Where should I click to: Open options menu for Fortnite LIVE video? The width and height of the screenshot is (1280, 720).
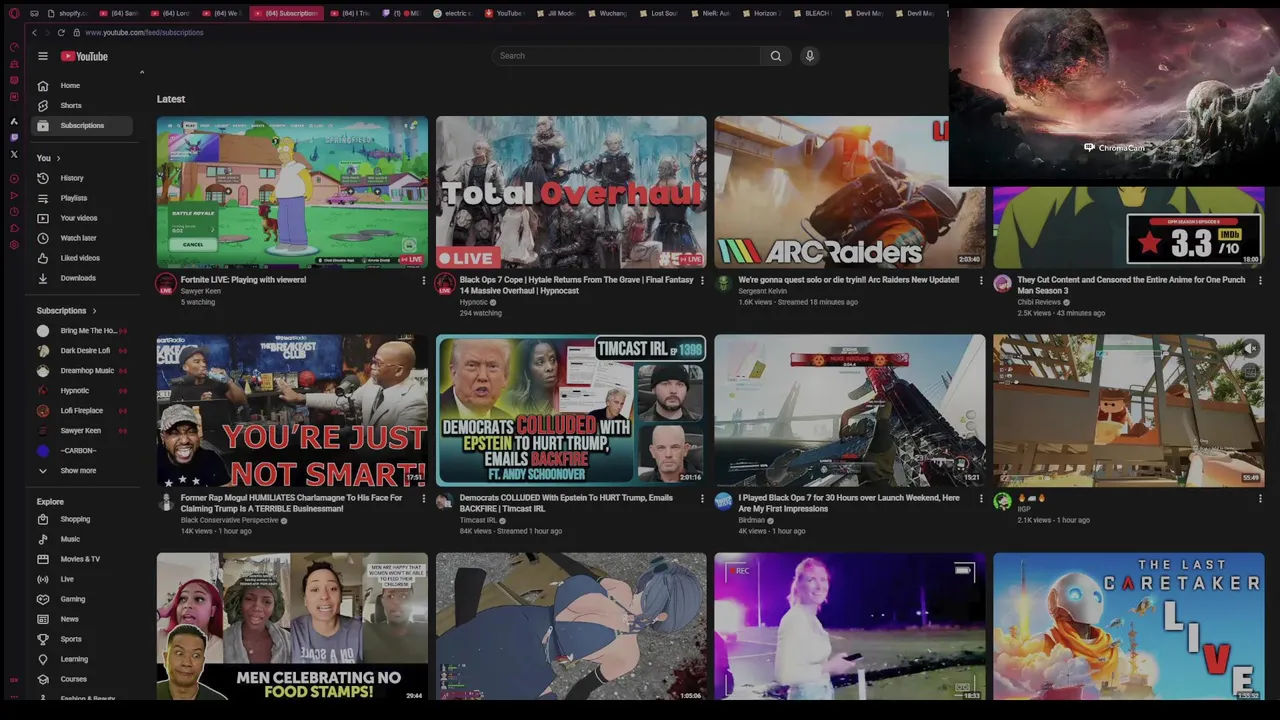coord(423,280)
